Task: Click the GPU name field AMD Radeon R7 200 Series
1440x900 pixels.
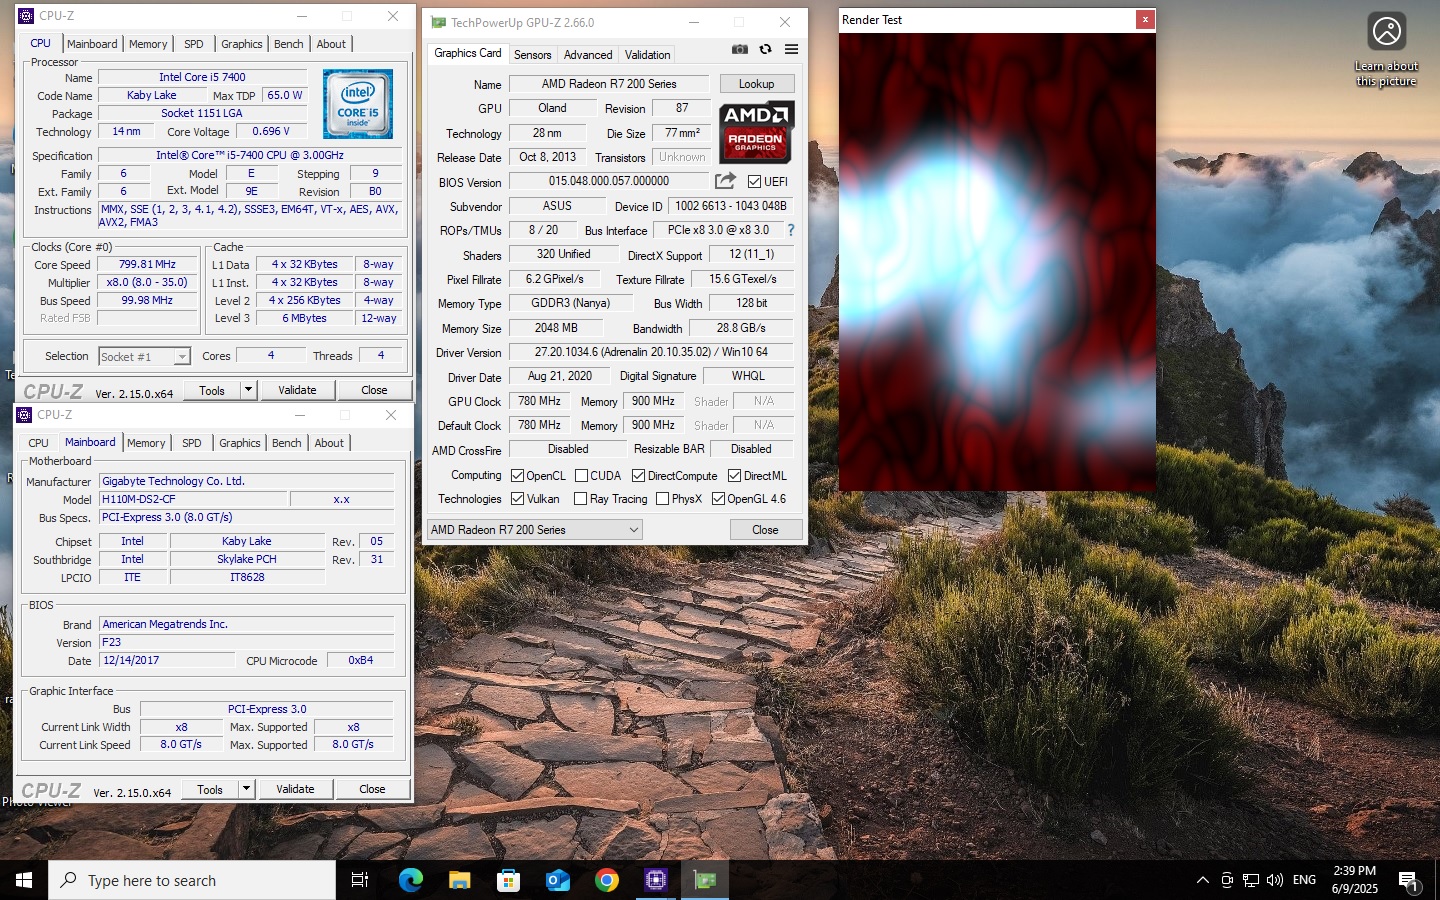Action: click(609, 84)
